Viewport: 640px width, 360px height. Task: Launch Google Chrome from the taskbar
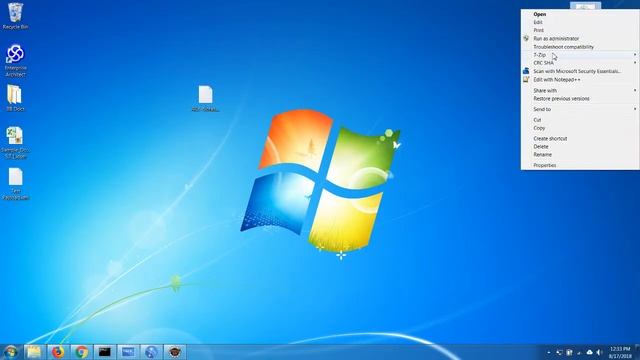pos(81,352)
